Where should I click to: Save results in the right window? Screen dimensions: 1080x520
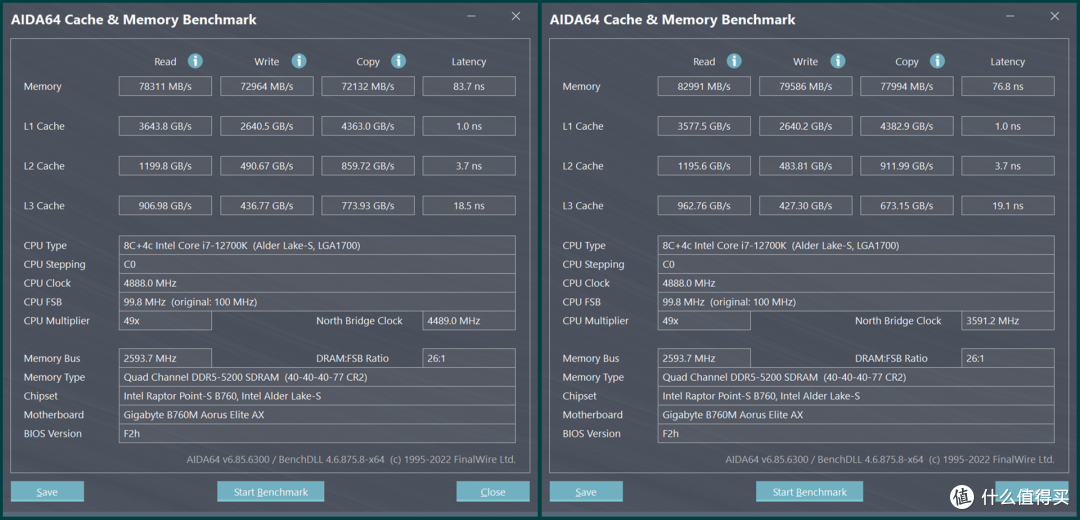point(586,492)
